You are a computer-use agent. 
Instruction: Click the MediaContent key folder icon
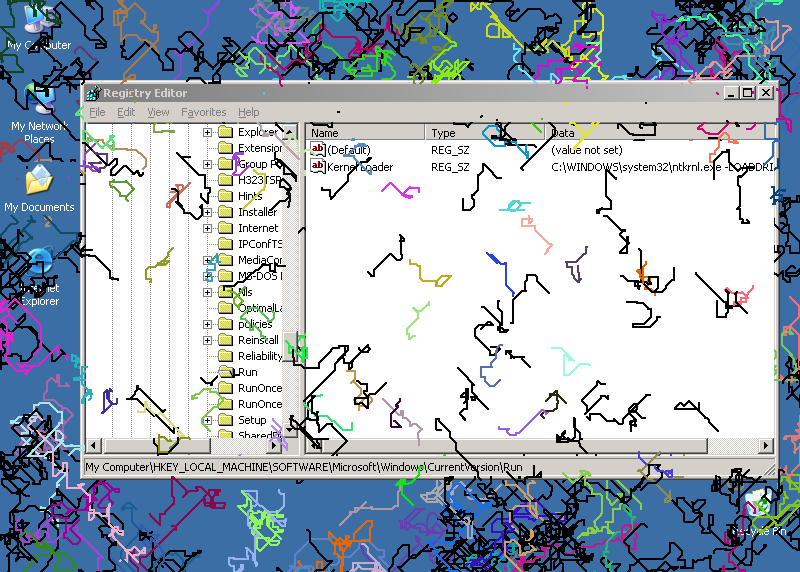[x=226, y=260]
